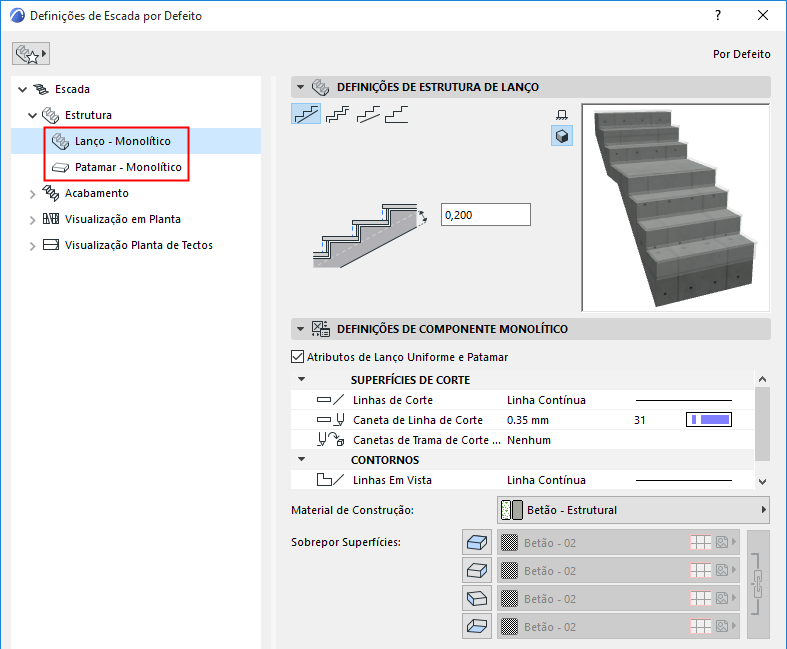
Task: Collapse the Escada tree node
Action: (x=22, y=89)
